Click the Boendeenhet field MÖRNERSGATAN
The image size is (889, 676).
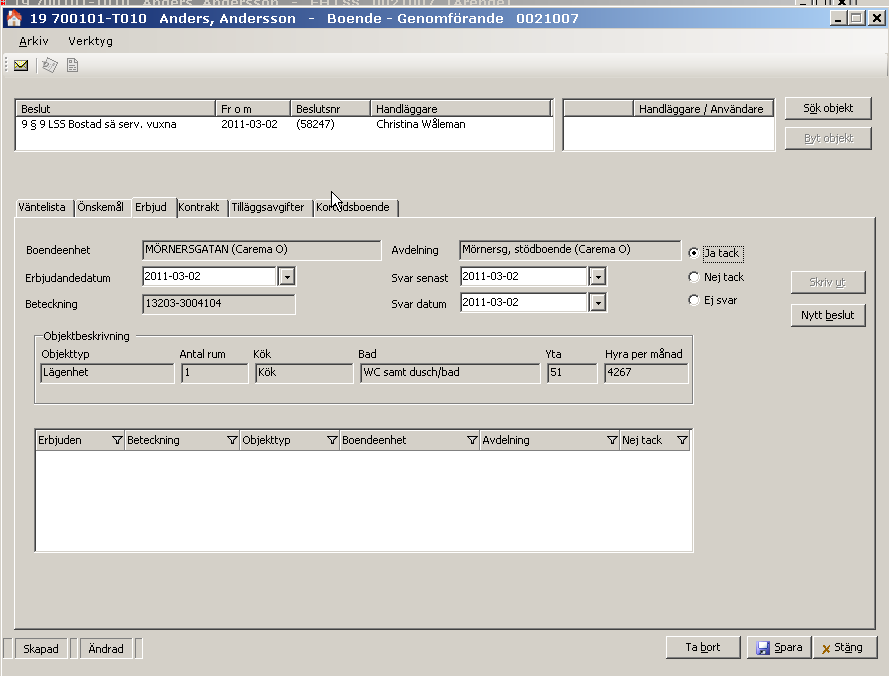point(261,250)
